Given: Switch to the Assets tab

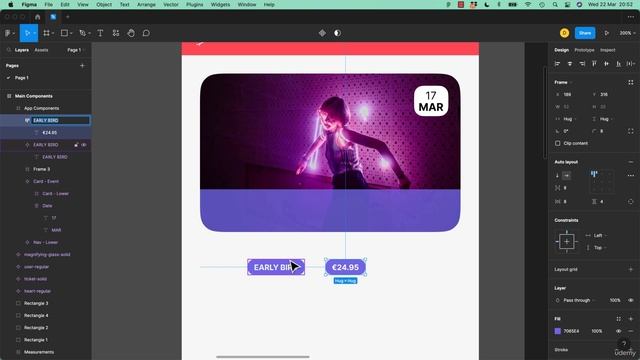Looking at the screenshot, I should click(41, 50).
